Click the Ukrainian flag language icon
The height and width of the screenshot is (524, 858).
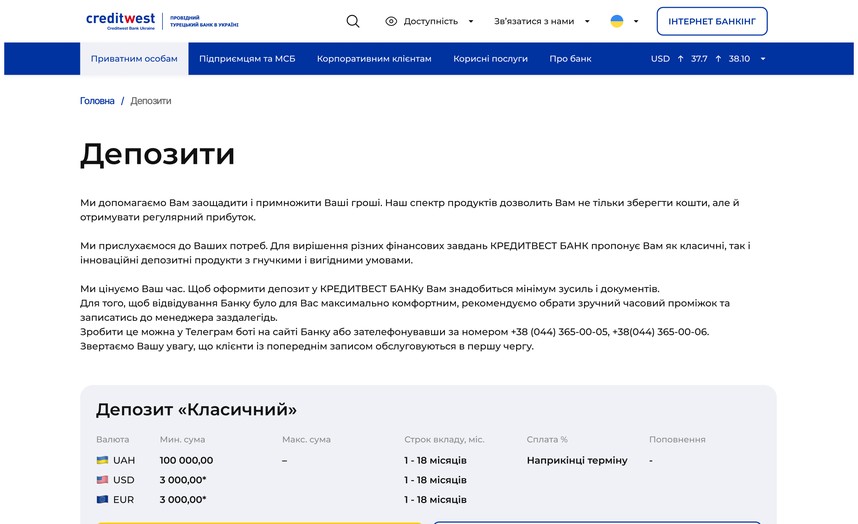[617, 21]
